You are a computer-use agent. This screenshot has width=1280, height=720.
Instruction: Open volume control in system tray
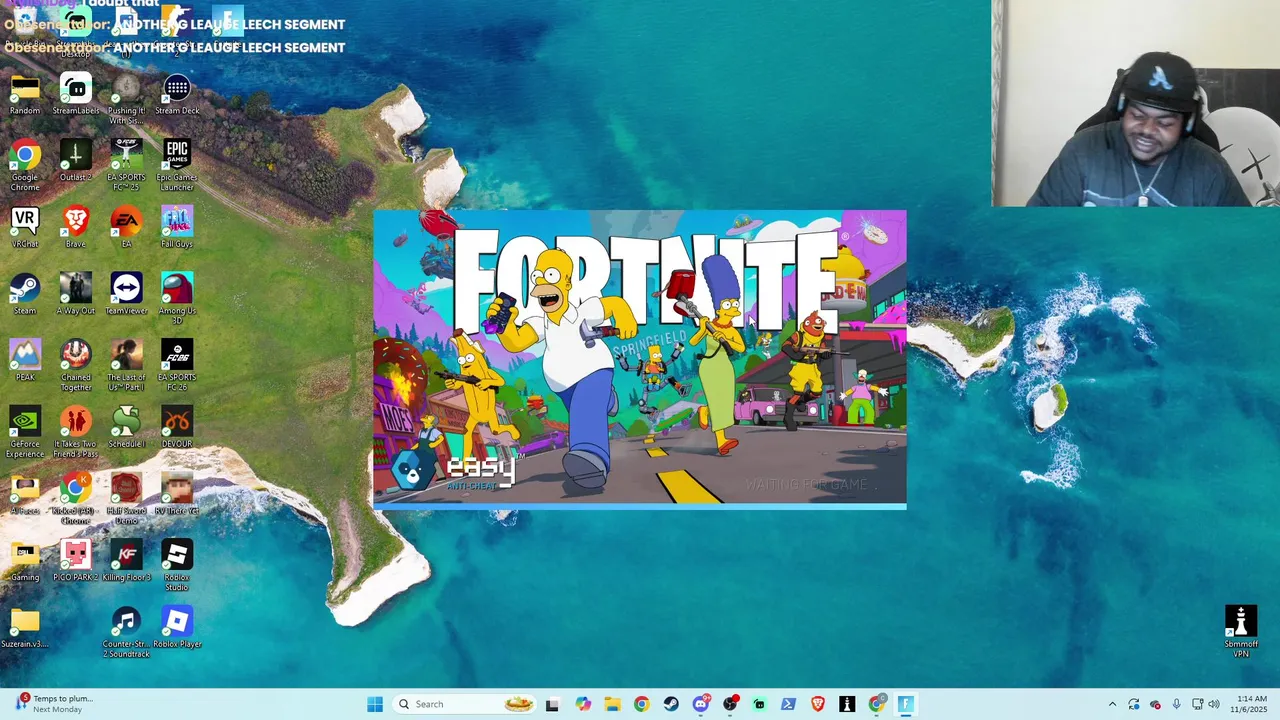pyautogui.click(x=1214, y=704)
